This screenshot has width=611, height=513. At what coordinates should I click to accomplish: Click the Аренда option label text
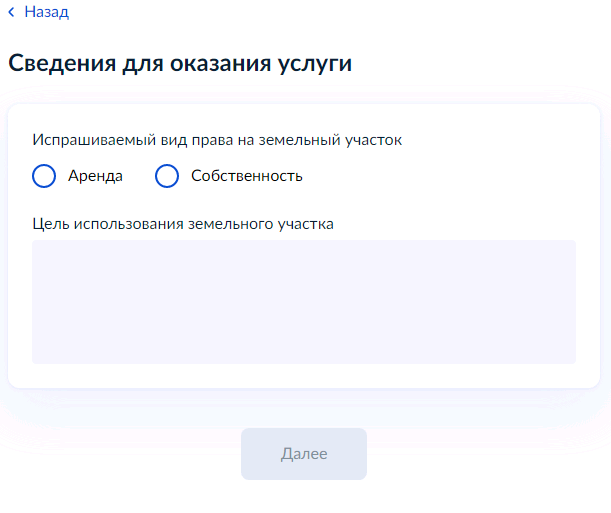point(95,176)
